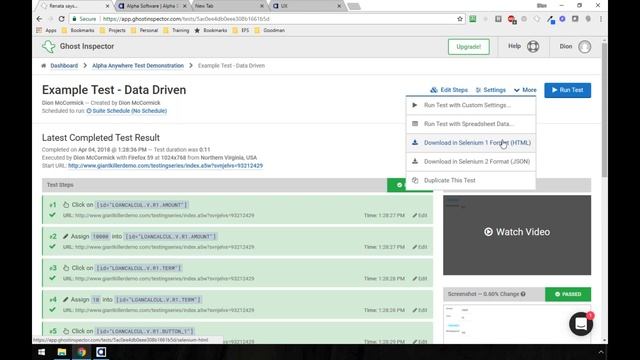Screen dimensions: 640x360
Task: Go to Dashboard breadcrumb link
Action: click(x=64, y=66)
